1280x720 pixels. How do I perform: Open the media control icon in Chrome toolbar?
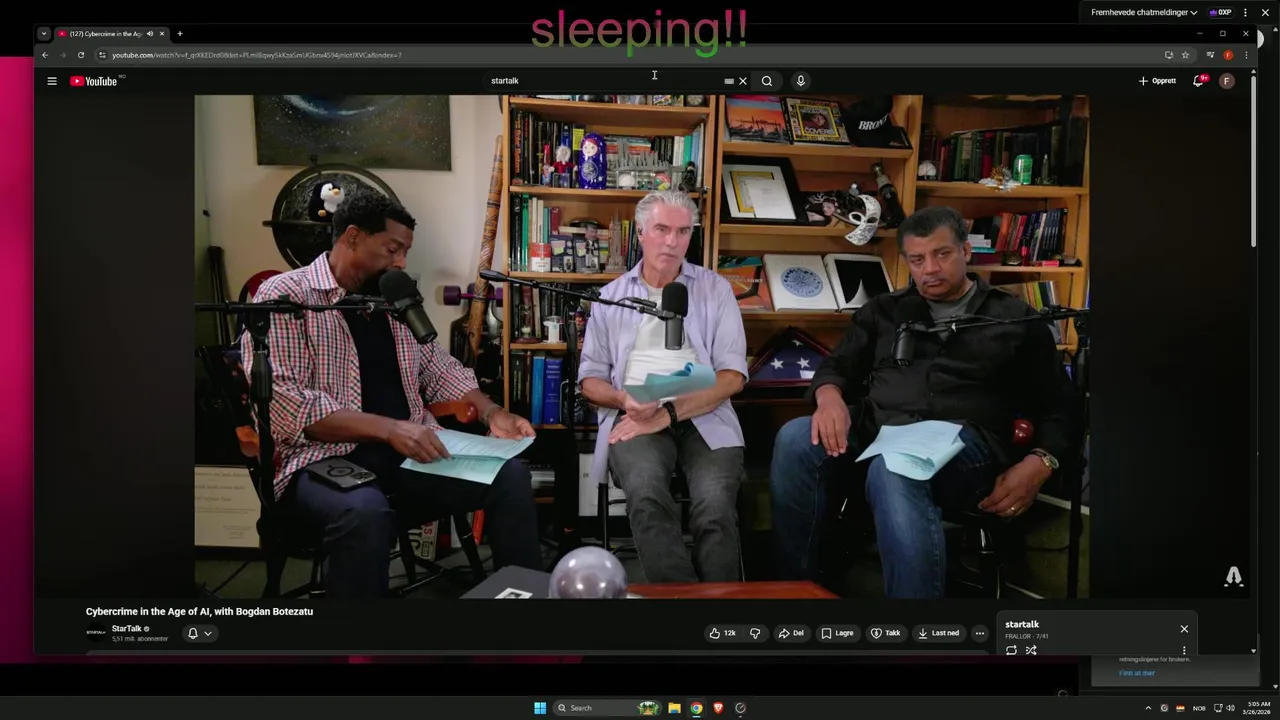pyautogui.click(x=1210, y=55)
